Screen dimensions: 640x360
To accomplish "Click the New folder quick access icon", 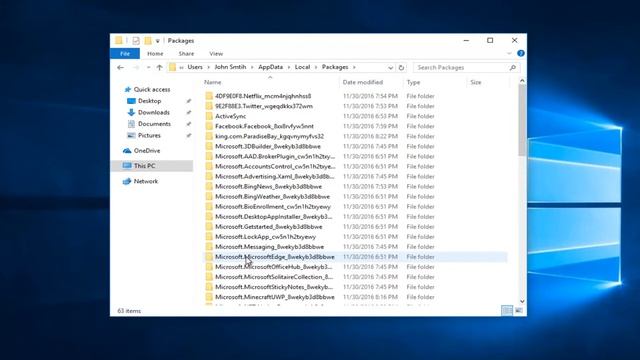I will pos(148,40).
